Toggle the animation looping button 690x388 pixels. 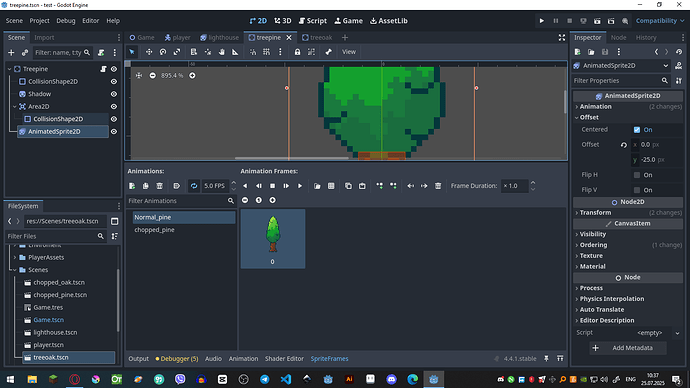[x=194, y=186]
